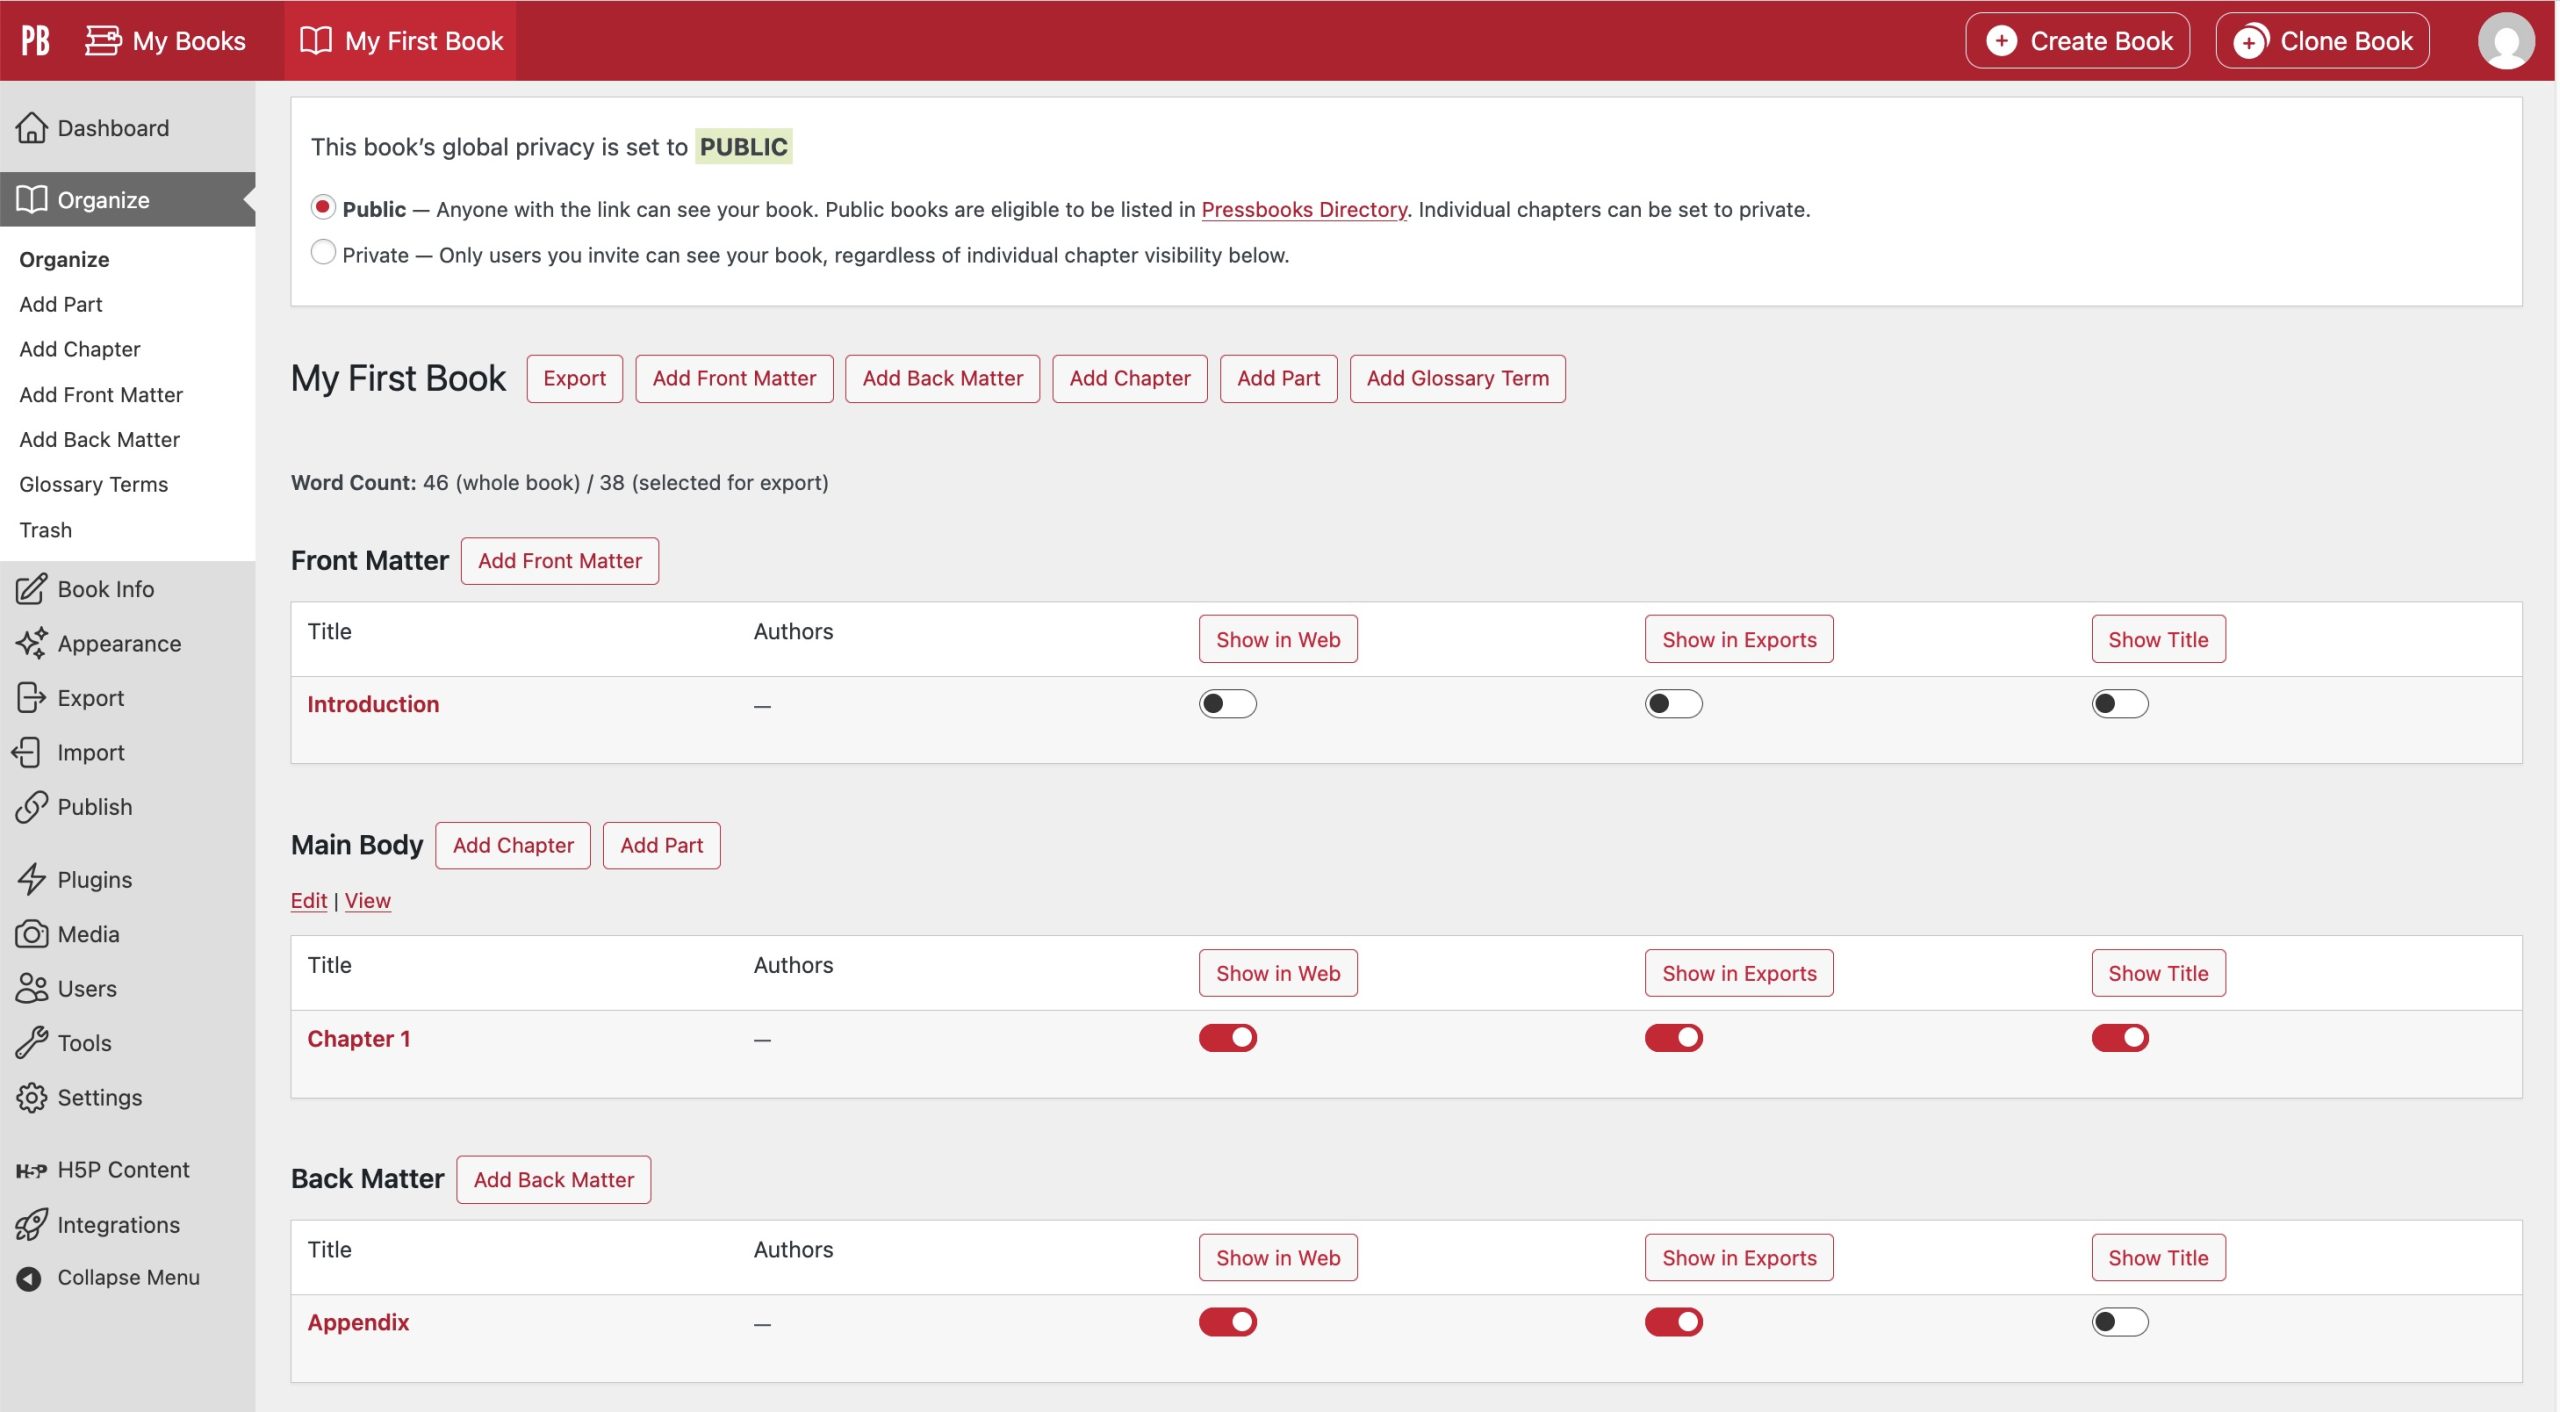The height and width of the screenshot is (1412, 2560).
Task: Click the H5P Content icon
Action: 31,1170
